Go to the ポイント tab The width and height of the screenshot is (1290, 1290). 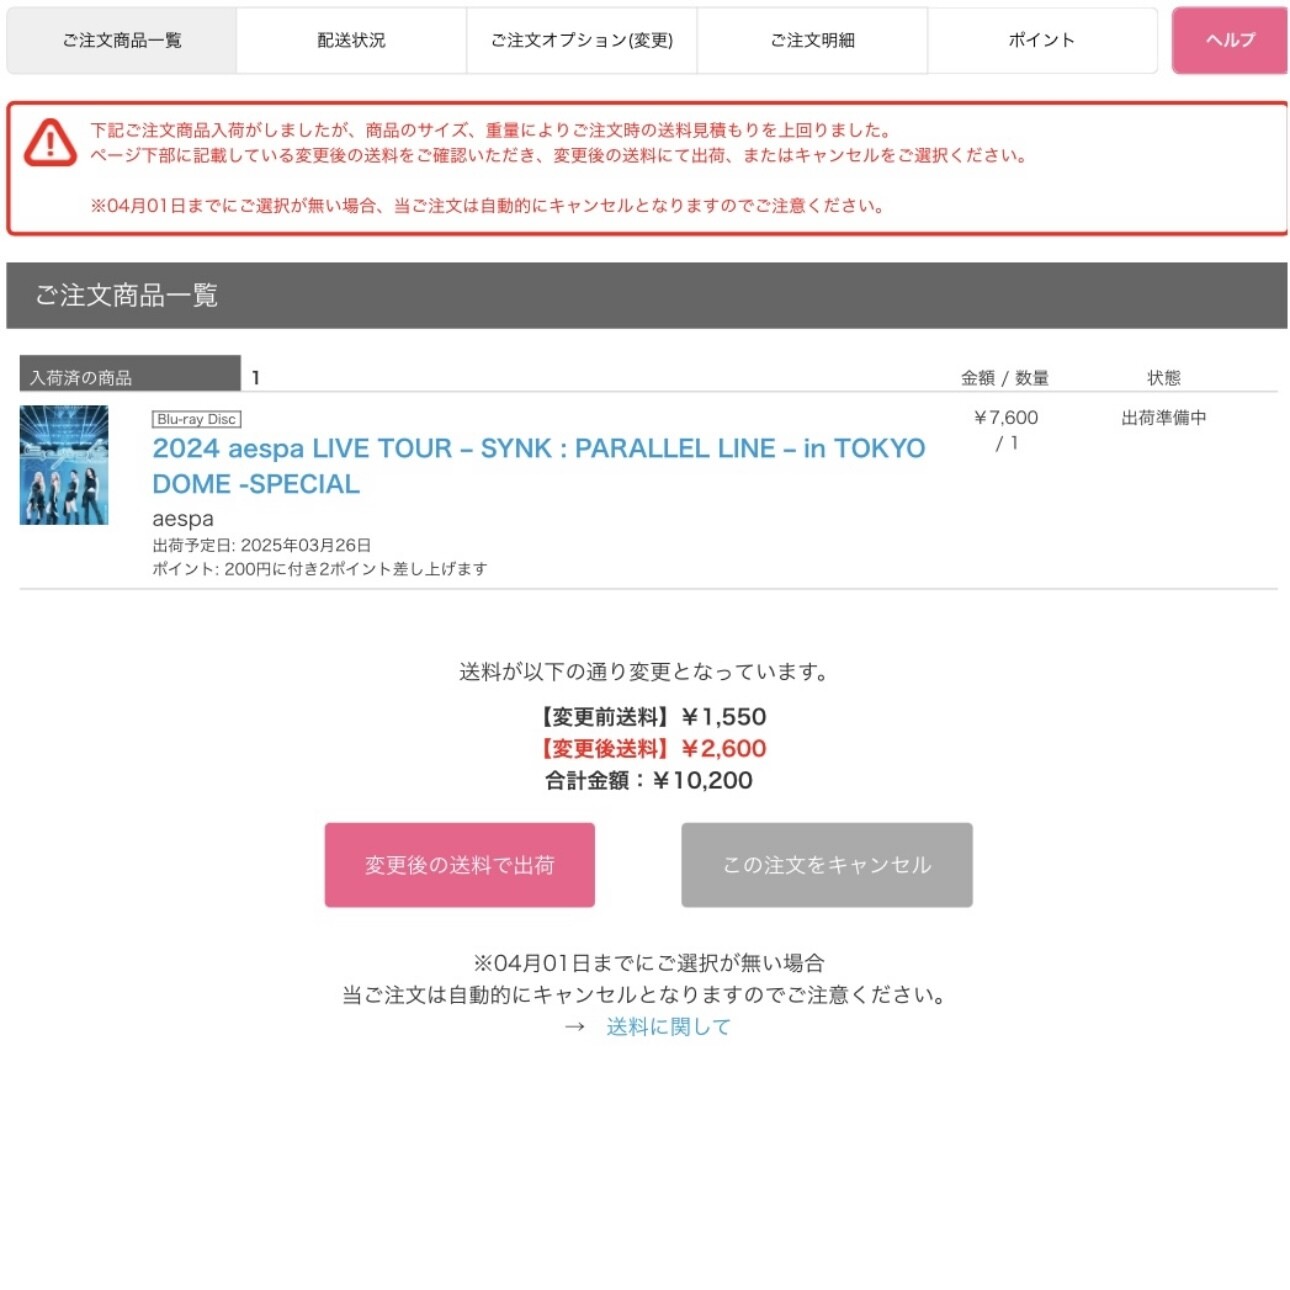[1042, 40]
